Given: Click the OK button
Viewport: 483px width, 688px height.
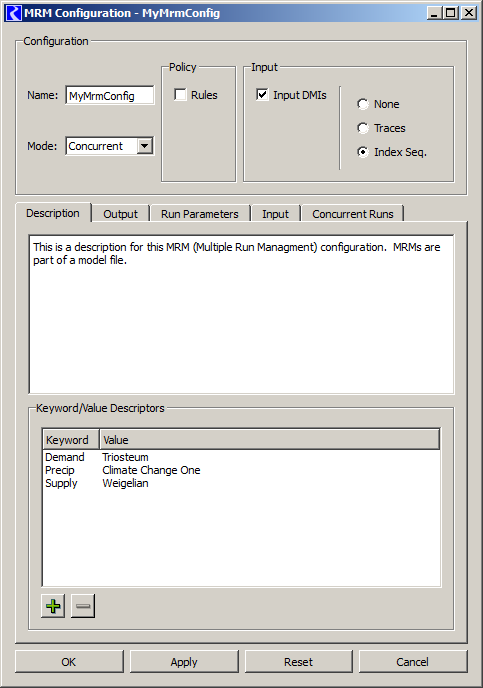Looking at the screenshot, I should tap(69, 662).
